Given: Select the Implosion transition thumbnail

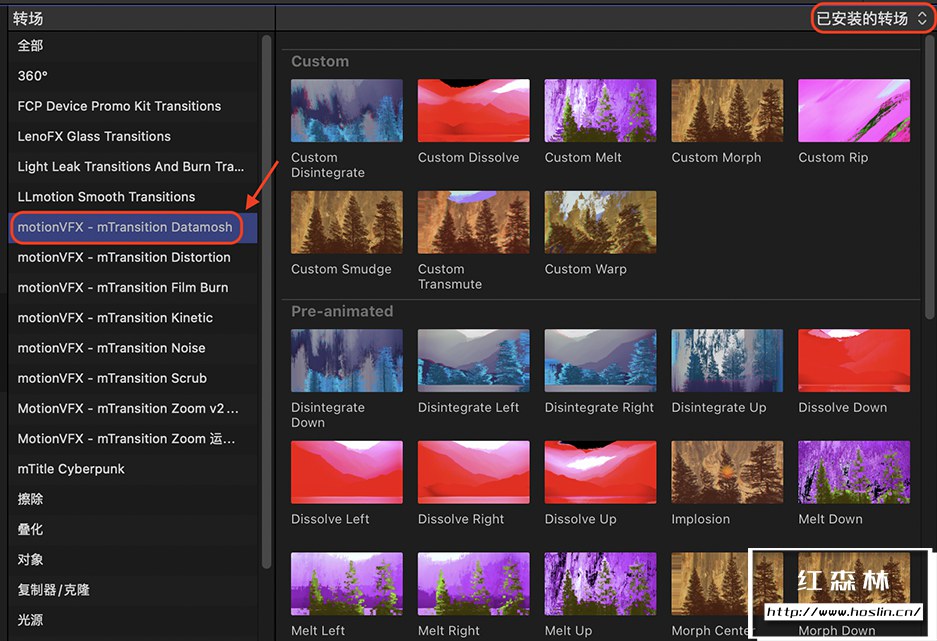Looking at the screenshot, I should pos(727,472).
